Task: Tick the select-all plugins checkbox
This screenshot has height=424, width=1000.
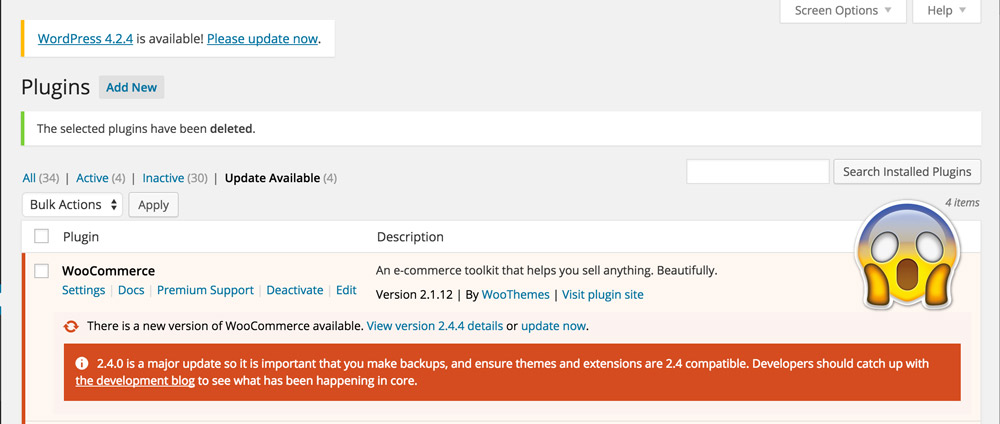Action: pyautogui.click(x=42, y=237)
